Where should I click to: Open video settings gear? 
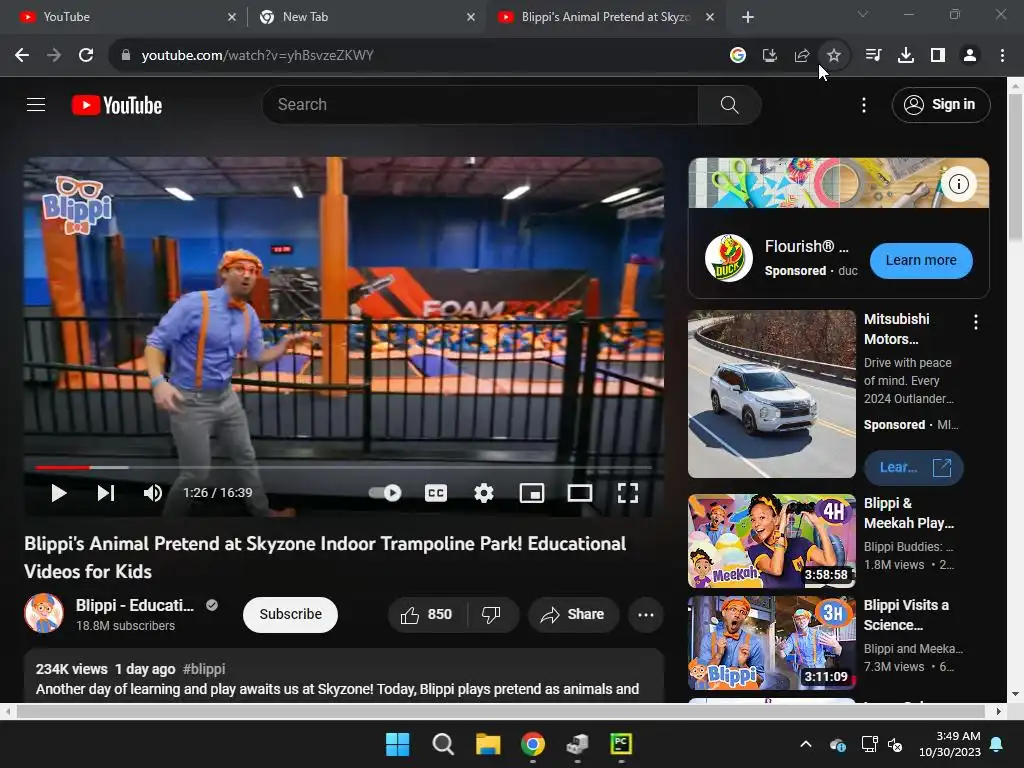click(483, 493)
